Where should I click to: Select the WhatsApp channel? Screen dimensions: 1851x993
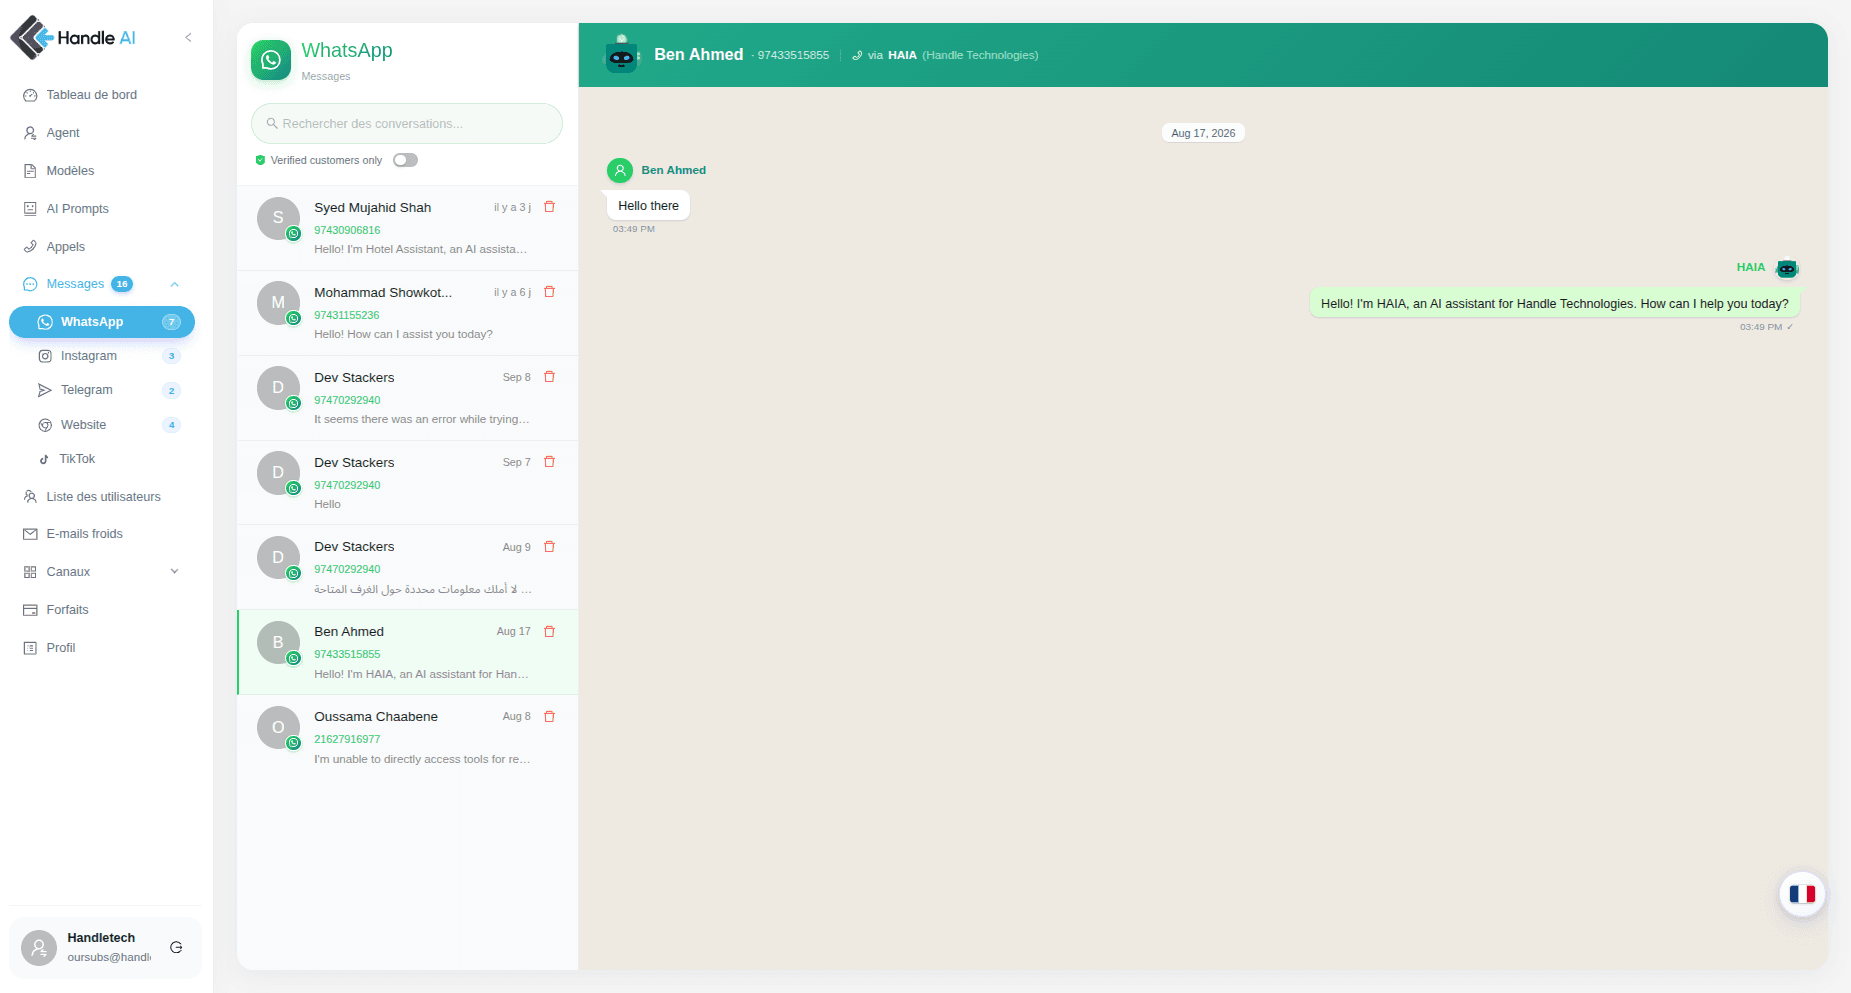tap(102, 322)
